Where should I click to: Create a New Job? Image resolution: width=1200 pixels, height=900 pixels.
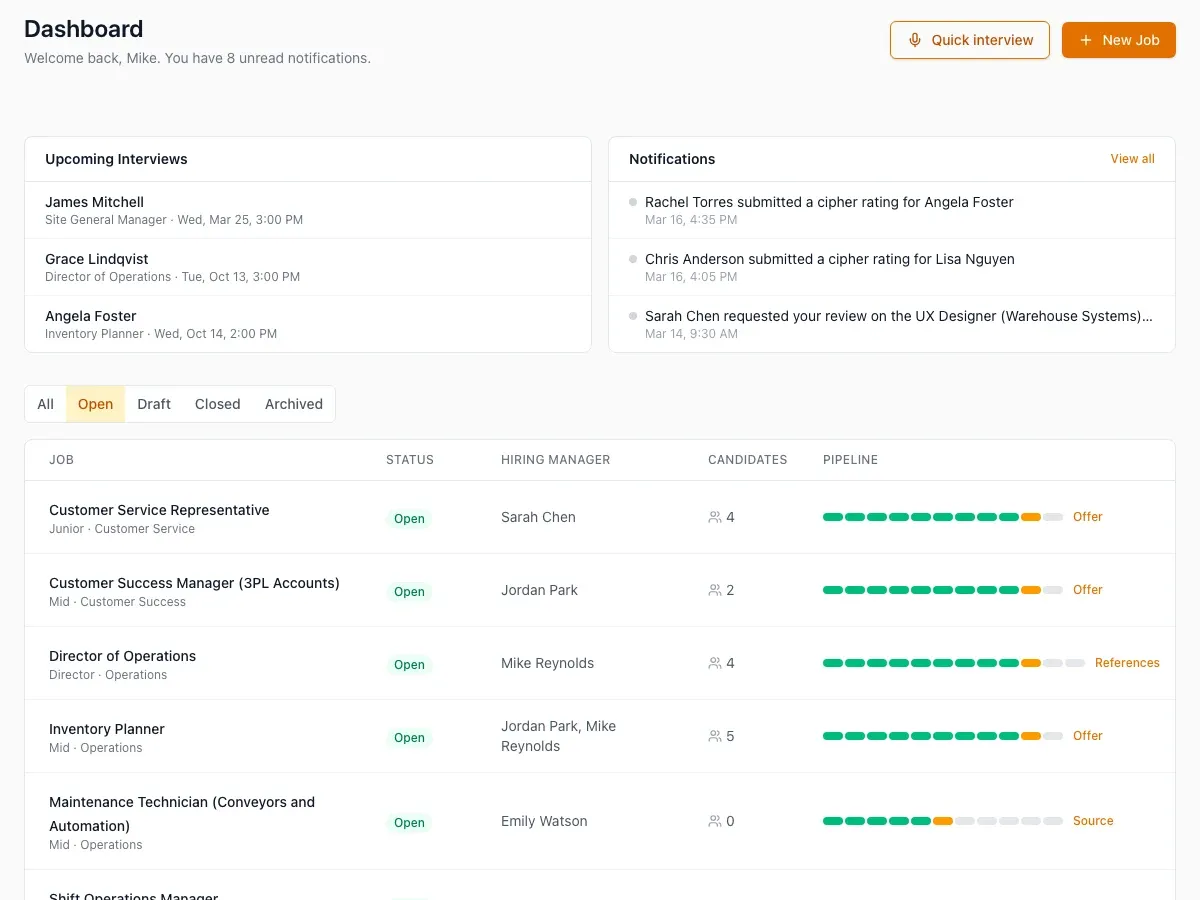1119,40
